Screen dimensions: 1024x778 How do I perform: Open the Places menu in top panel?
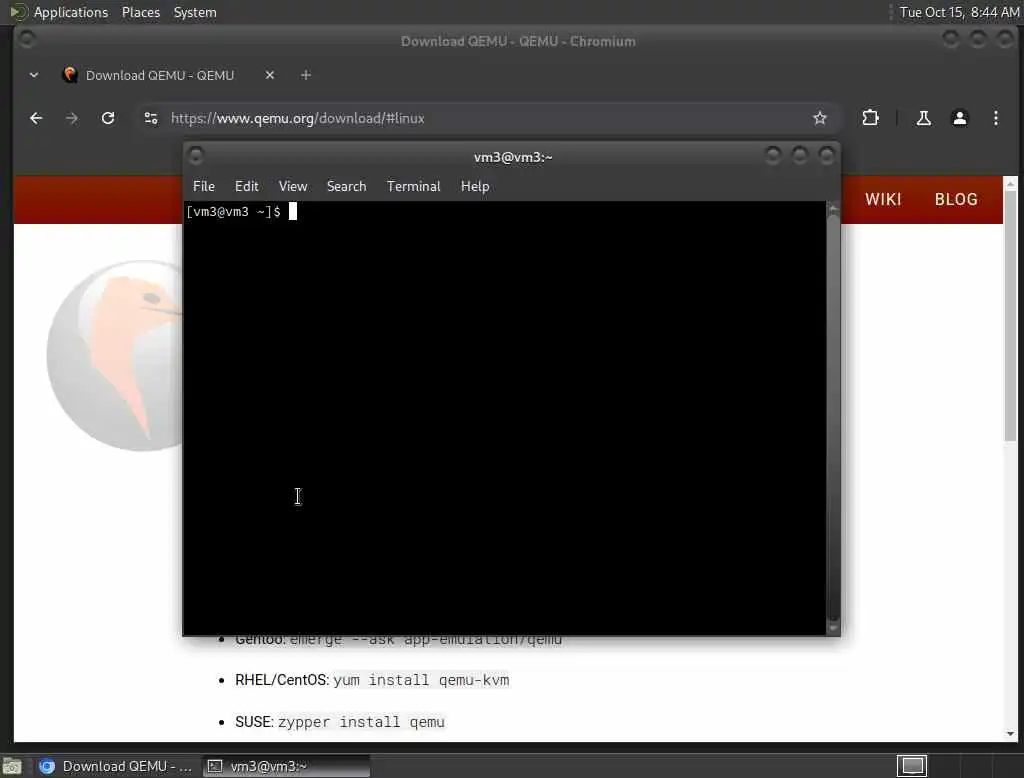point(140,12)
